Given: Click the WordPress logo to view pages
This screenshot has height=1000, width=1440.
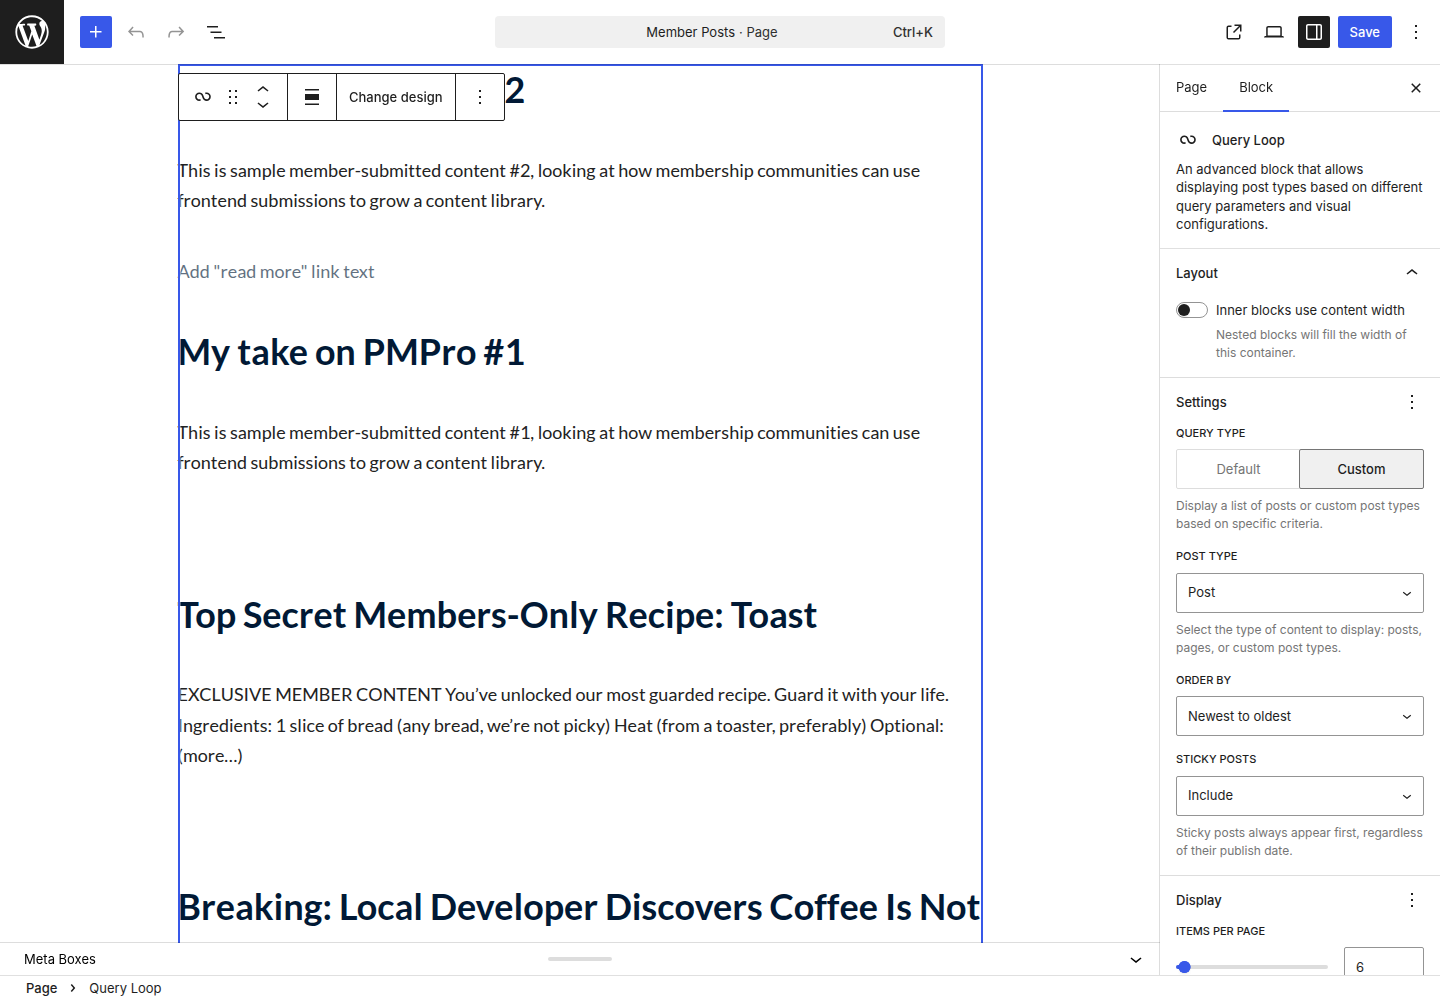Looking at the screenshot, I should (x=32, y=32).
